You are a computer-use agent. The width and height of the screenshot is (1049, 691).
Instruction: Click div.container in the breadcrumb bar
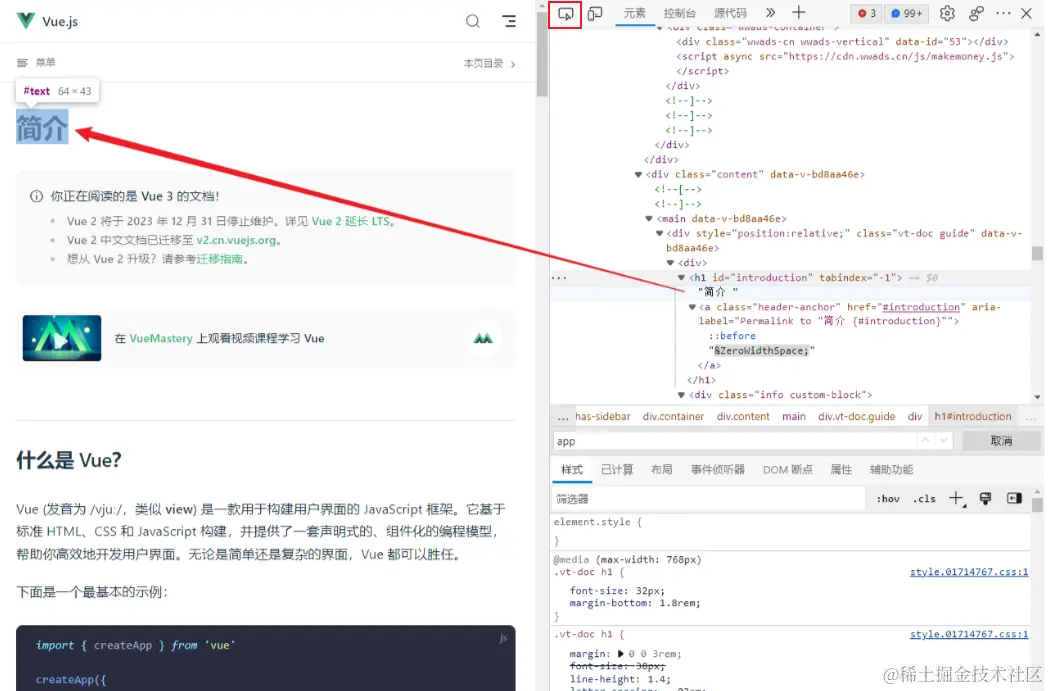click(x=673, y=417)
